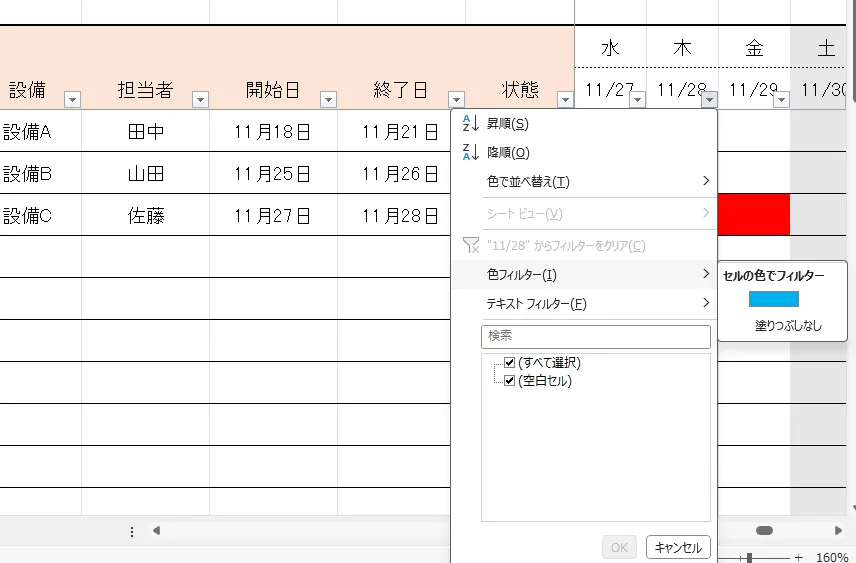Viewport: 856px width, 563px height.
Task: Click the 検索 search field
Action: click(596, 336)
